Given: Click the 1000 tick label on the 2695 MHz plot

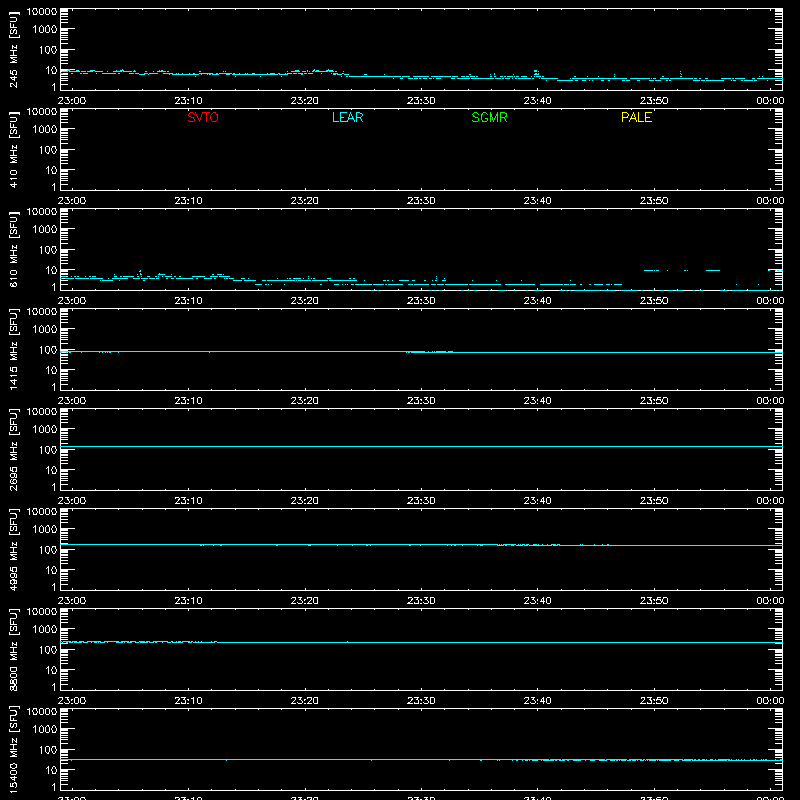Looking at the screenshot, I should coord(45,430).
